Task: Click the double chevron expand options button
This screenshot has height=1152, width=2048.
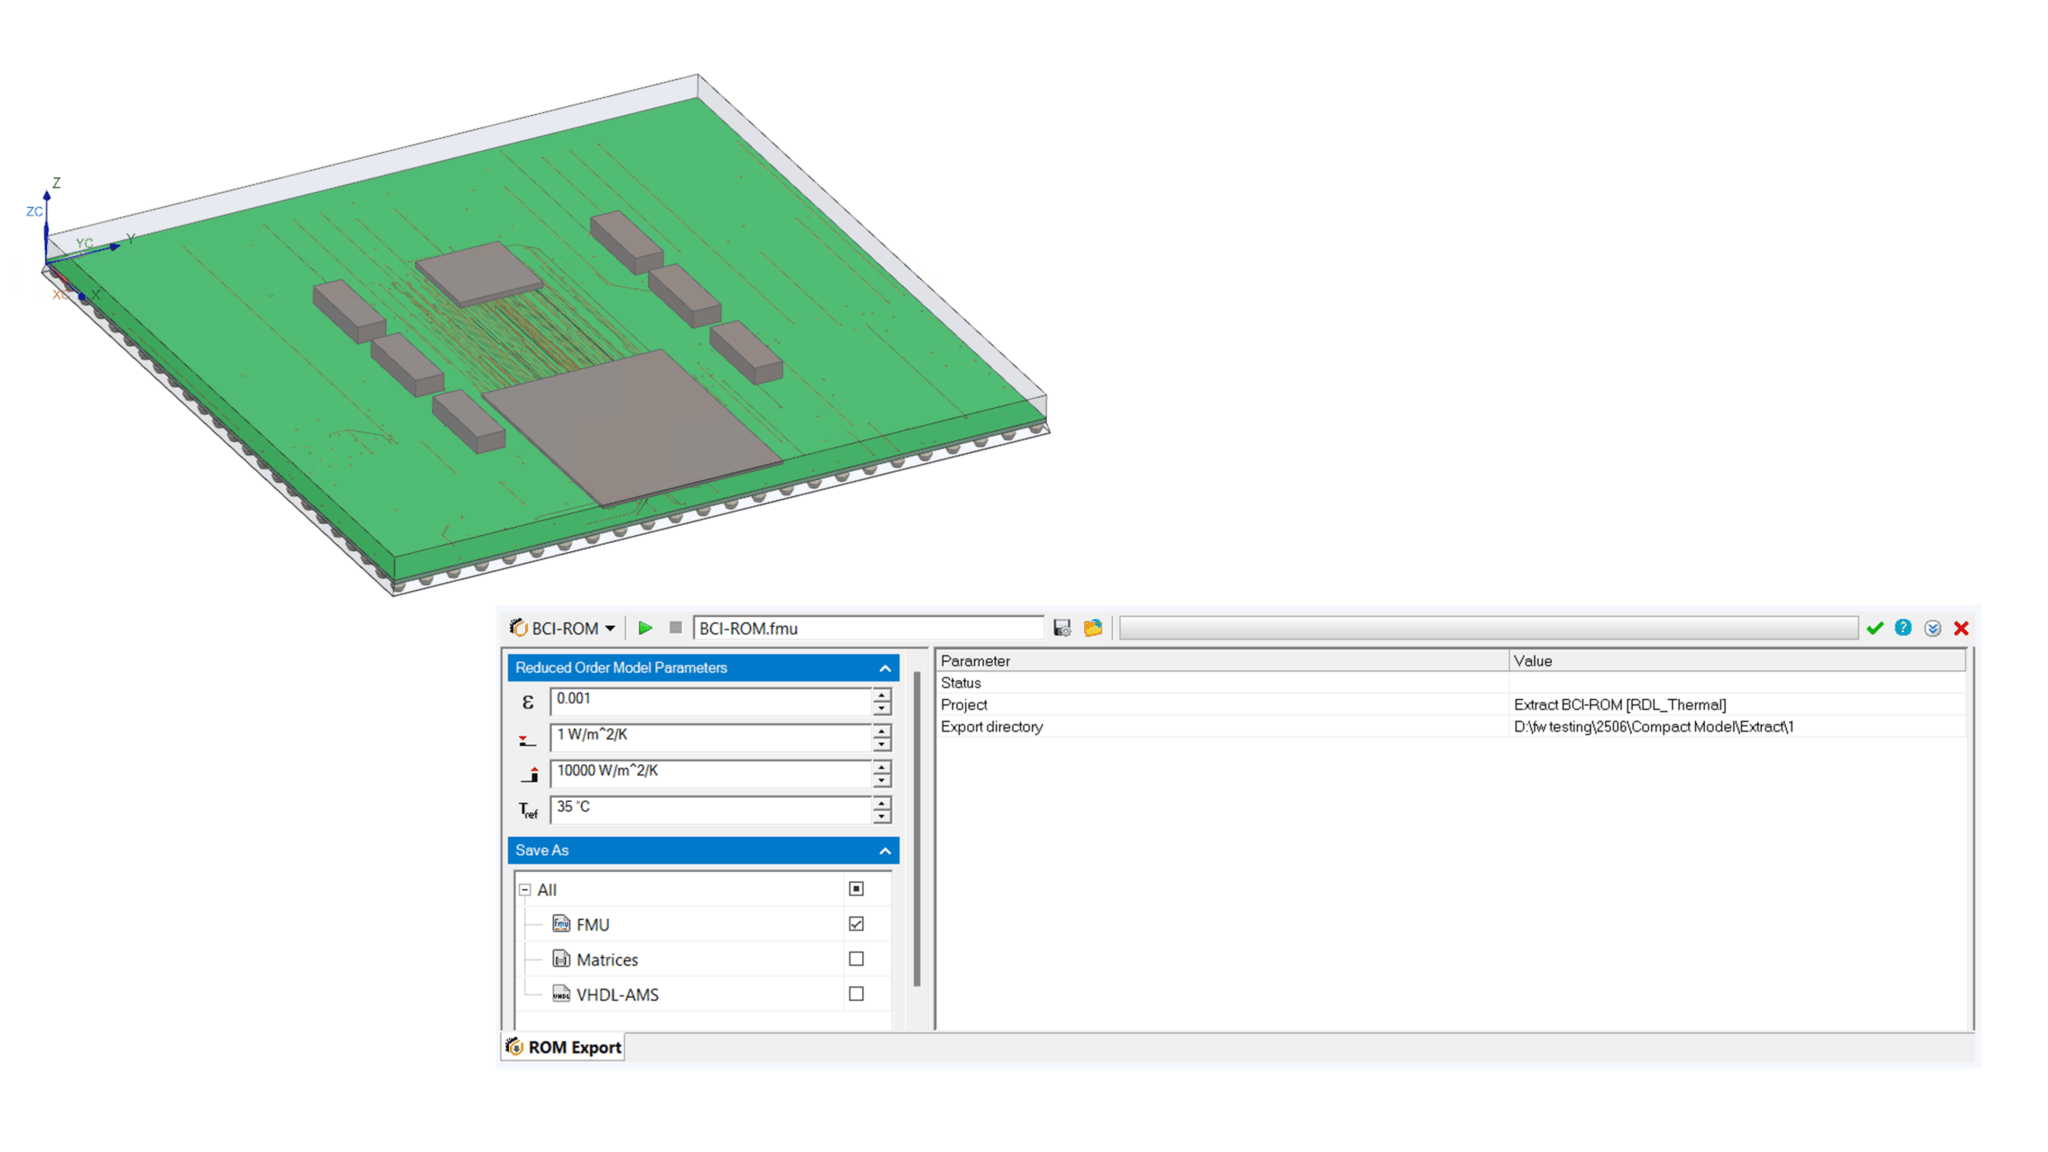Action: [x=1932, y=628]
